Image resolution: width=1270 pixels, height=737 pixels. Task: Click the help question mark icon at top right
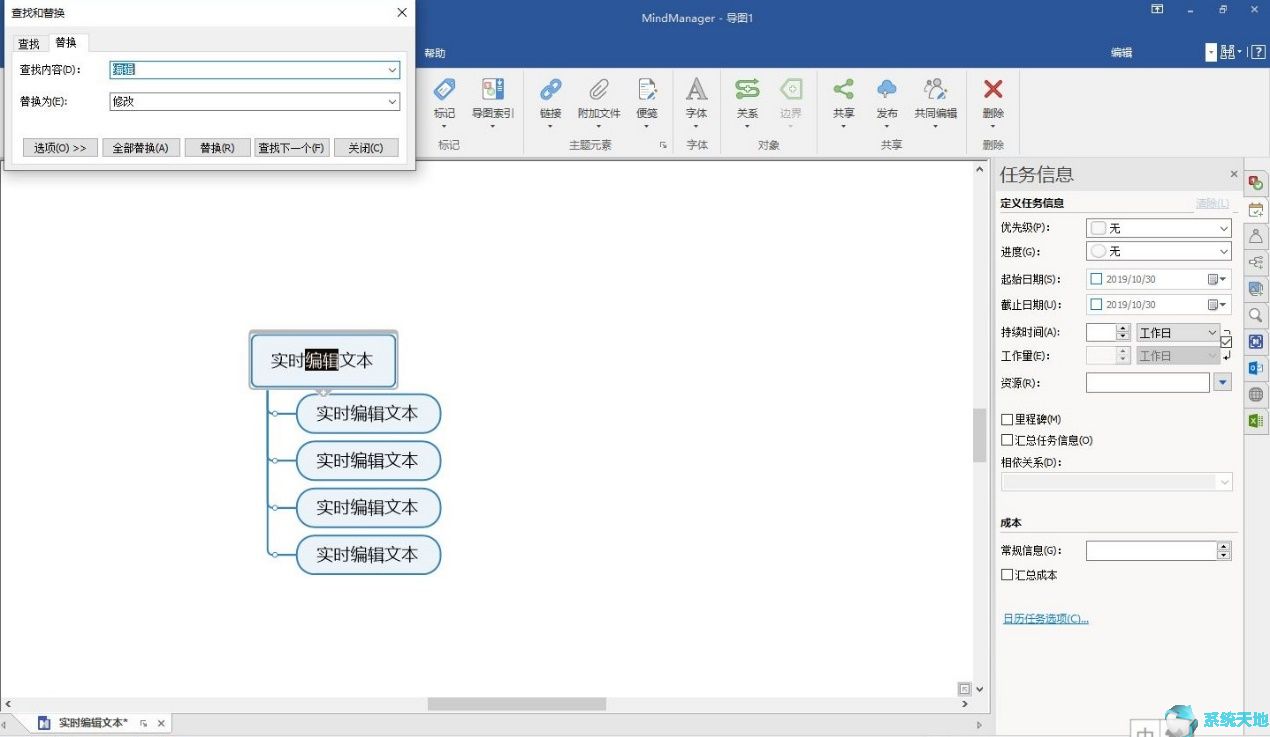coord(1258,52)
